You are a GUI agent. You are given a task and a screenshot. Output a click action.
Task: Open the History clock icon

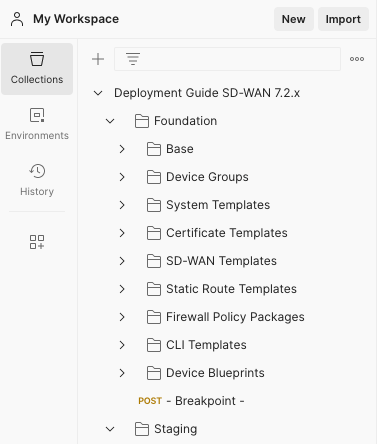pos(37,171)
